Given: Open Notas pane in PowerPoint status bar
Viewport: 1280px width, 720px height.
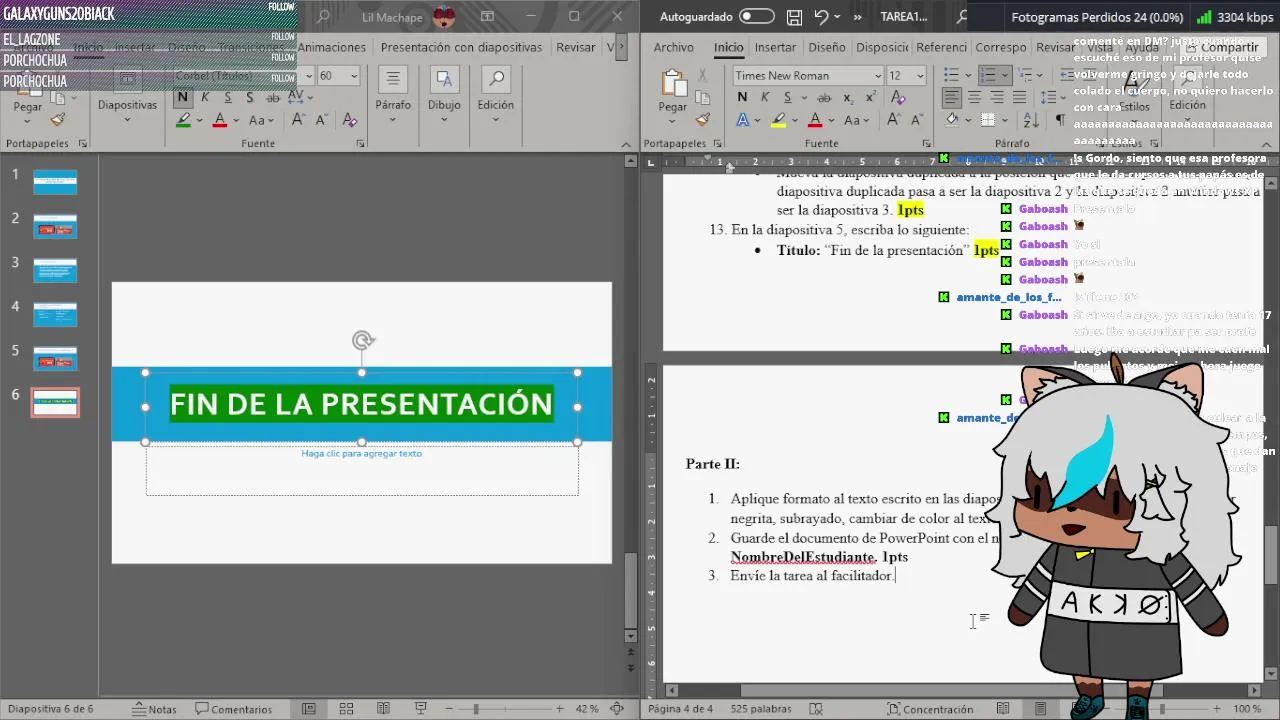Looking at the screenshot, I should coord(155,709).
